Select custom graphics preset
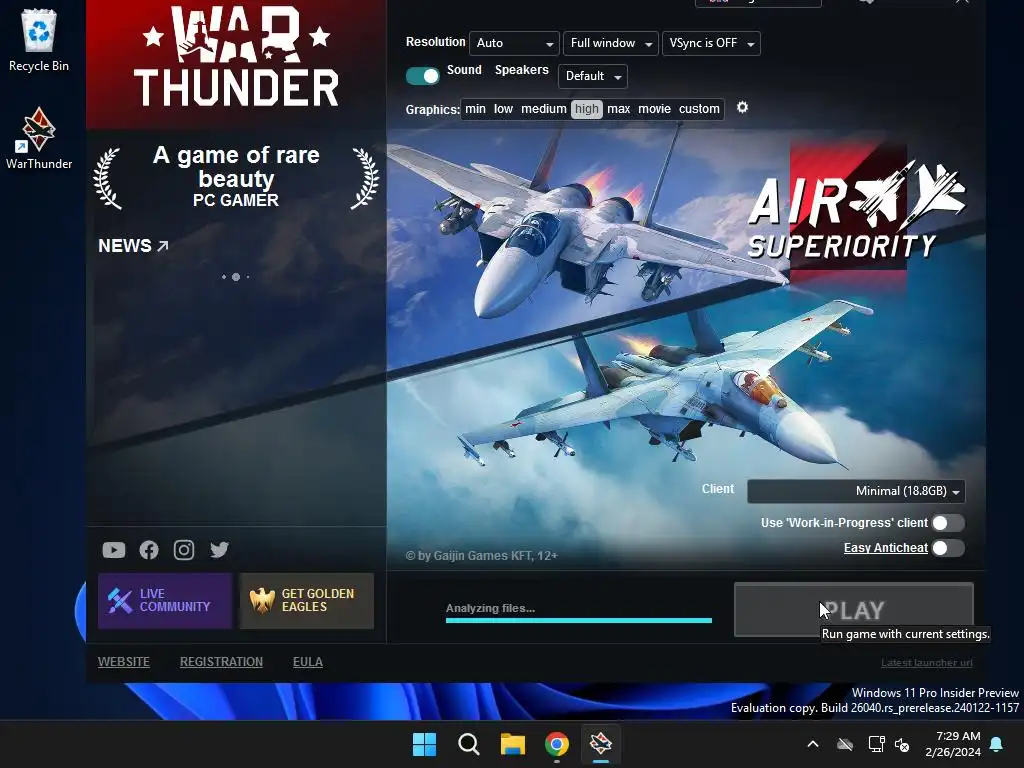 click(699, 109)
